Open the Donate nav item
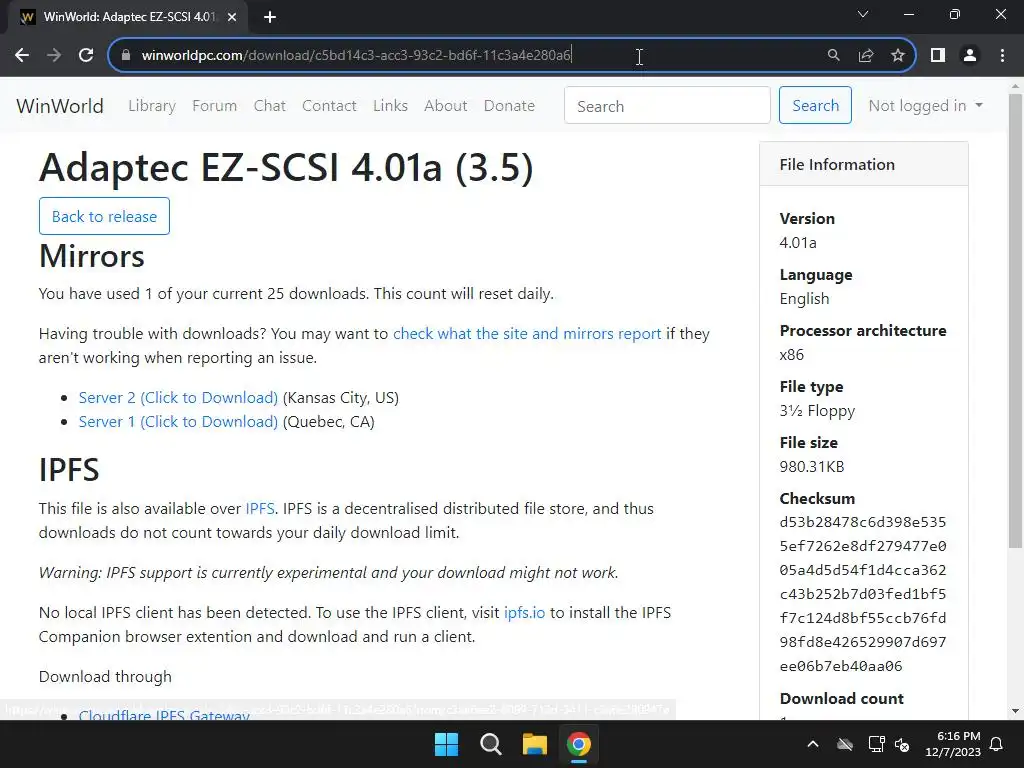 point(509,106)
